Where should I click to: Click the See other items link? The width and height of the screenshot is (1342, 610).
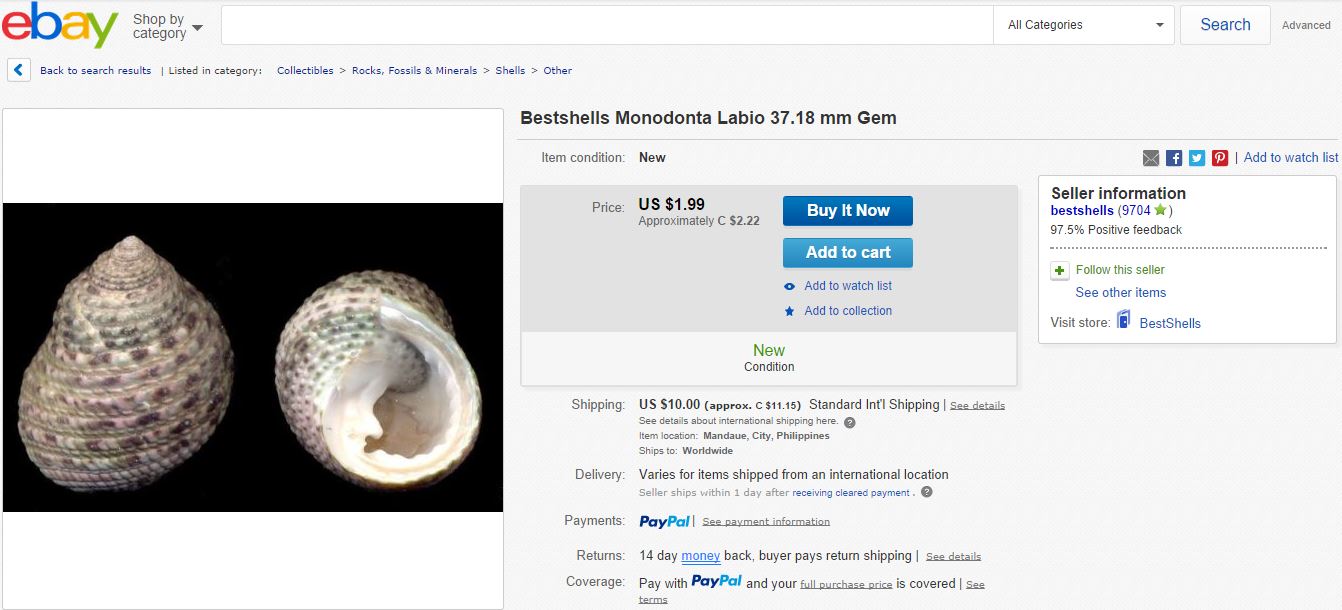1120,292
